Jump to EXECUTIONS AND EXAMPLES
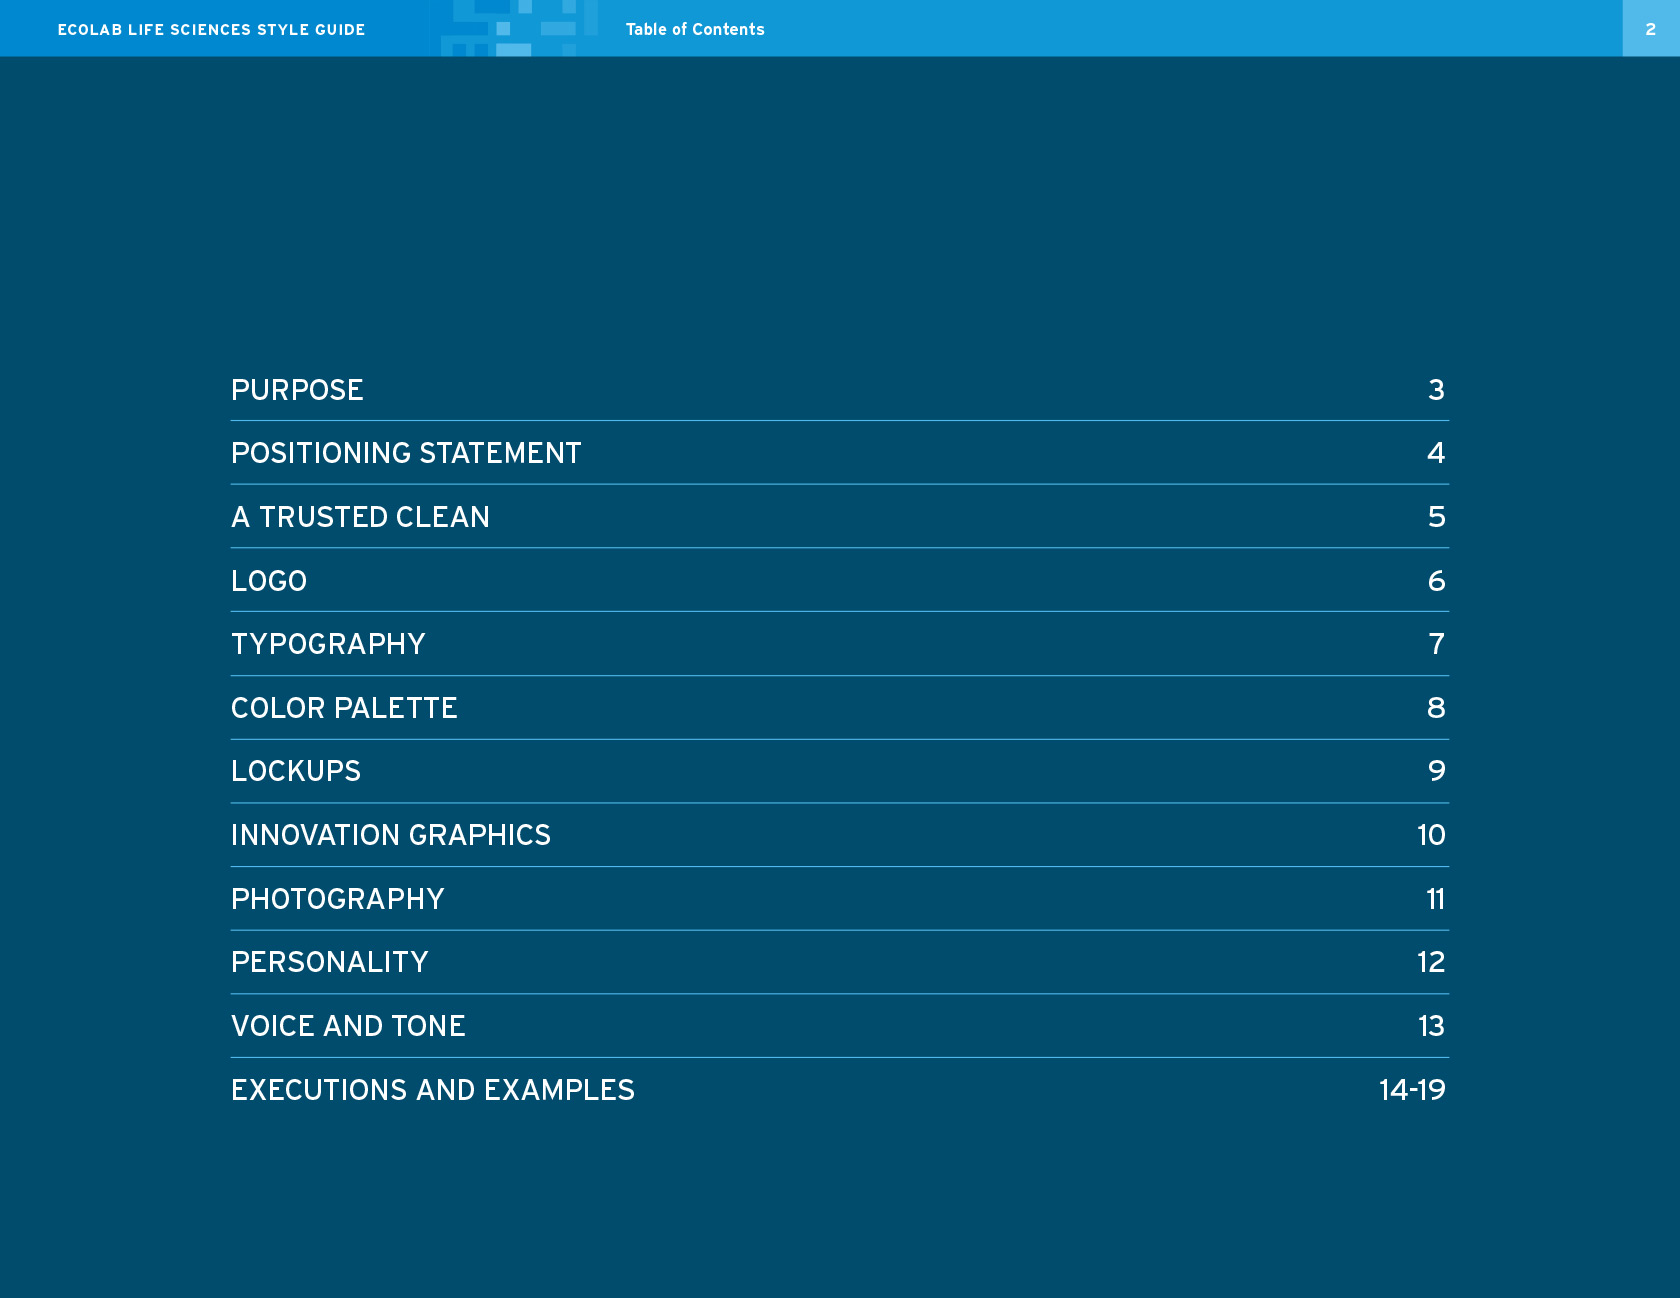The width and height of the screenshot is (1680, 1298). click(433, 1090)
